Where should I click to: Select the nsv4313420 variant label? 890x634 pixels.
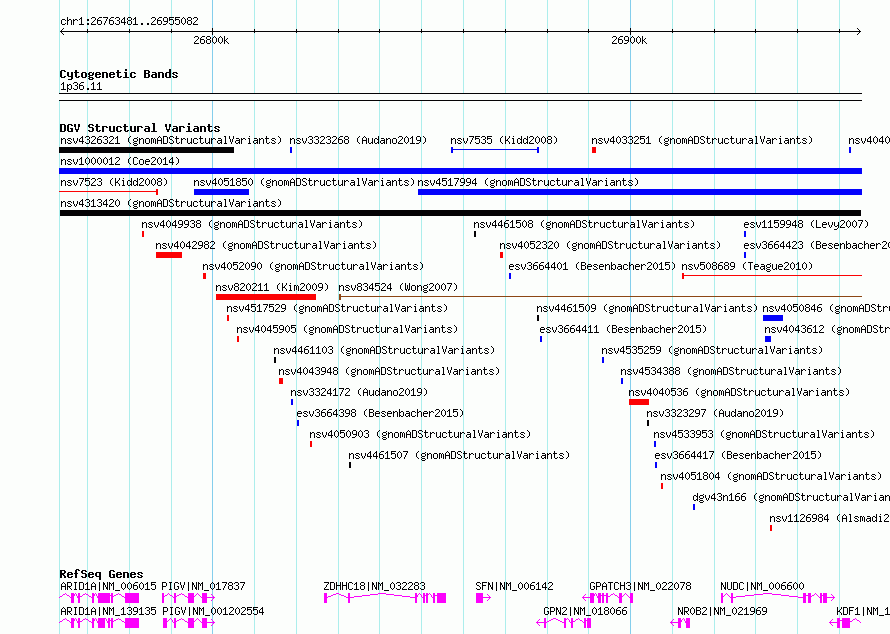pos(171,203)
